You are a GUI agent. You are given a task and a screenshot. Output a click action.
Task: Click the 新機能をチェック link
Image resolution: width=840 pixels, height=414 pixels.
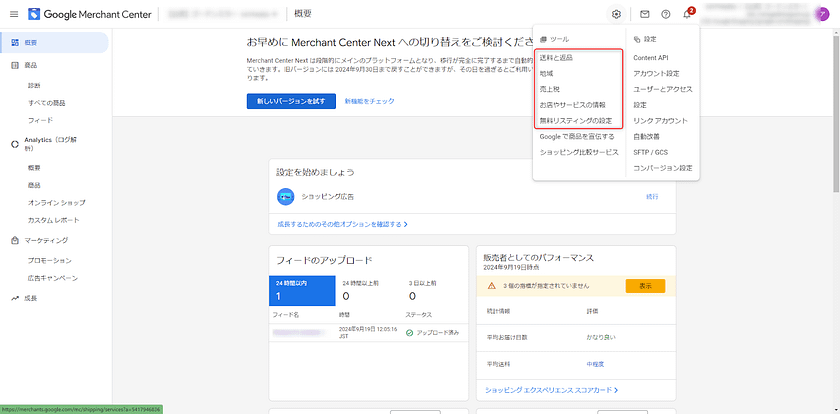pyautogui.click(x=369, y=101)
